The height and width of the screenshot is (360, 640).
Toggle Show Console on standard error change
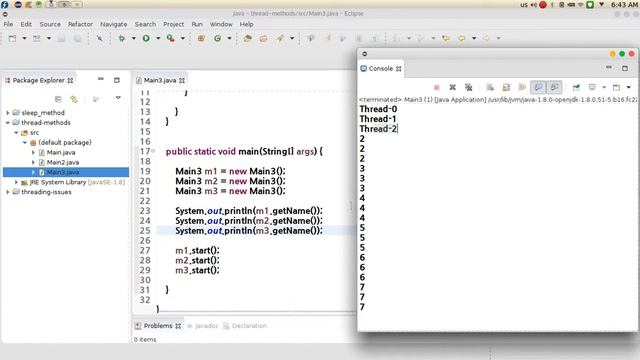[554, 87]
